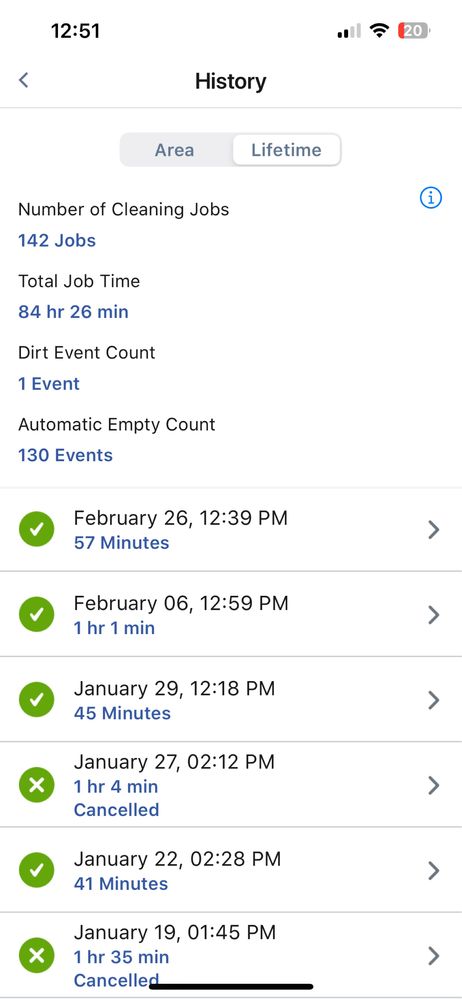Viewport: 462px width, 999px height.
Task: Tap green checkmark for January 29 job
Action: [37, 700]
